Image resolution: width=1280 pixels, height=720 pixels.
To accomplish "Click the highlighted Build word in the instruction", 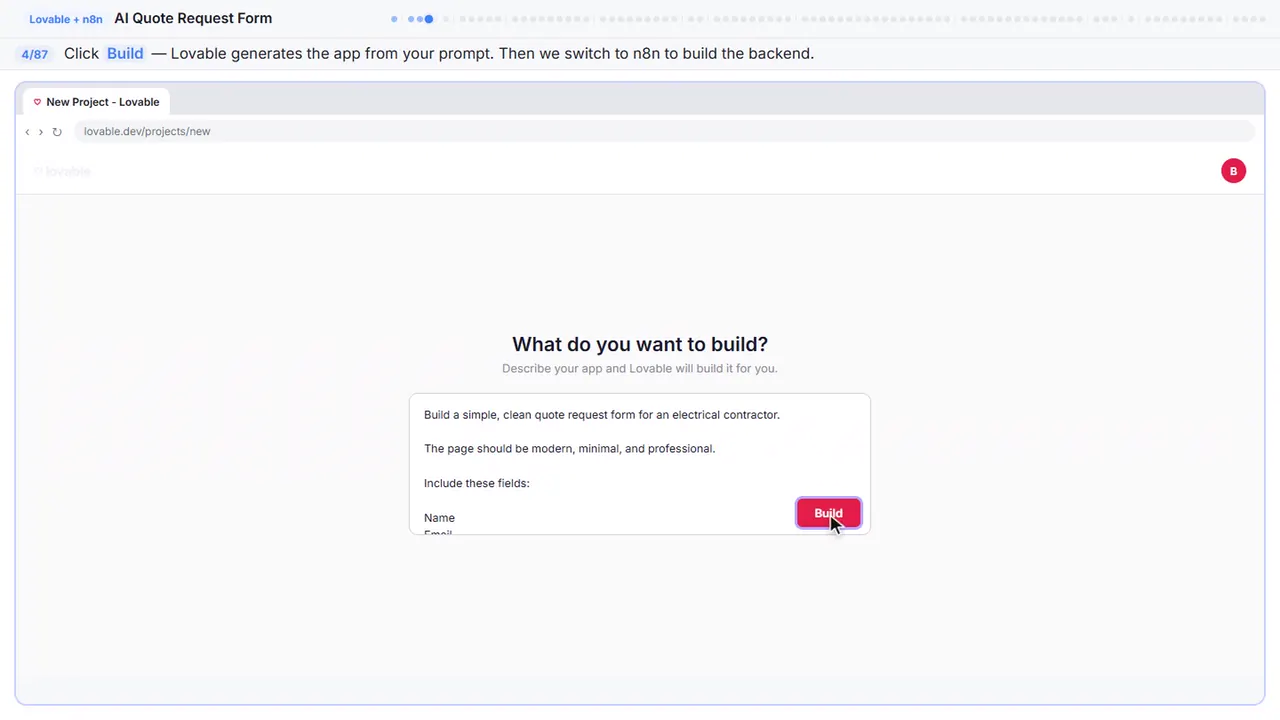I will tap(125, 54).
